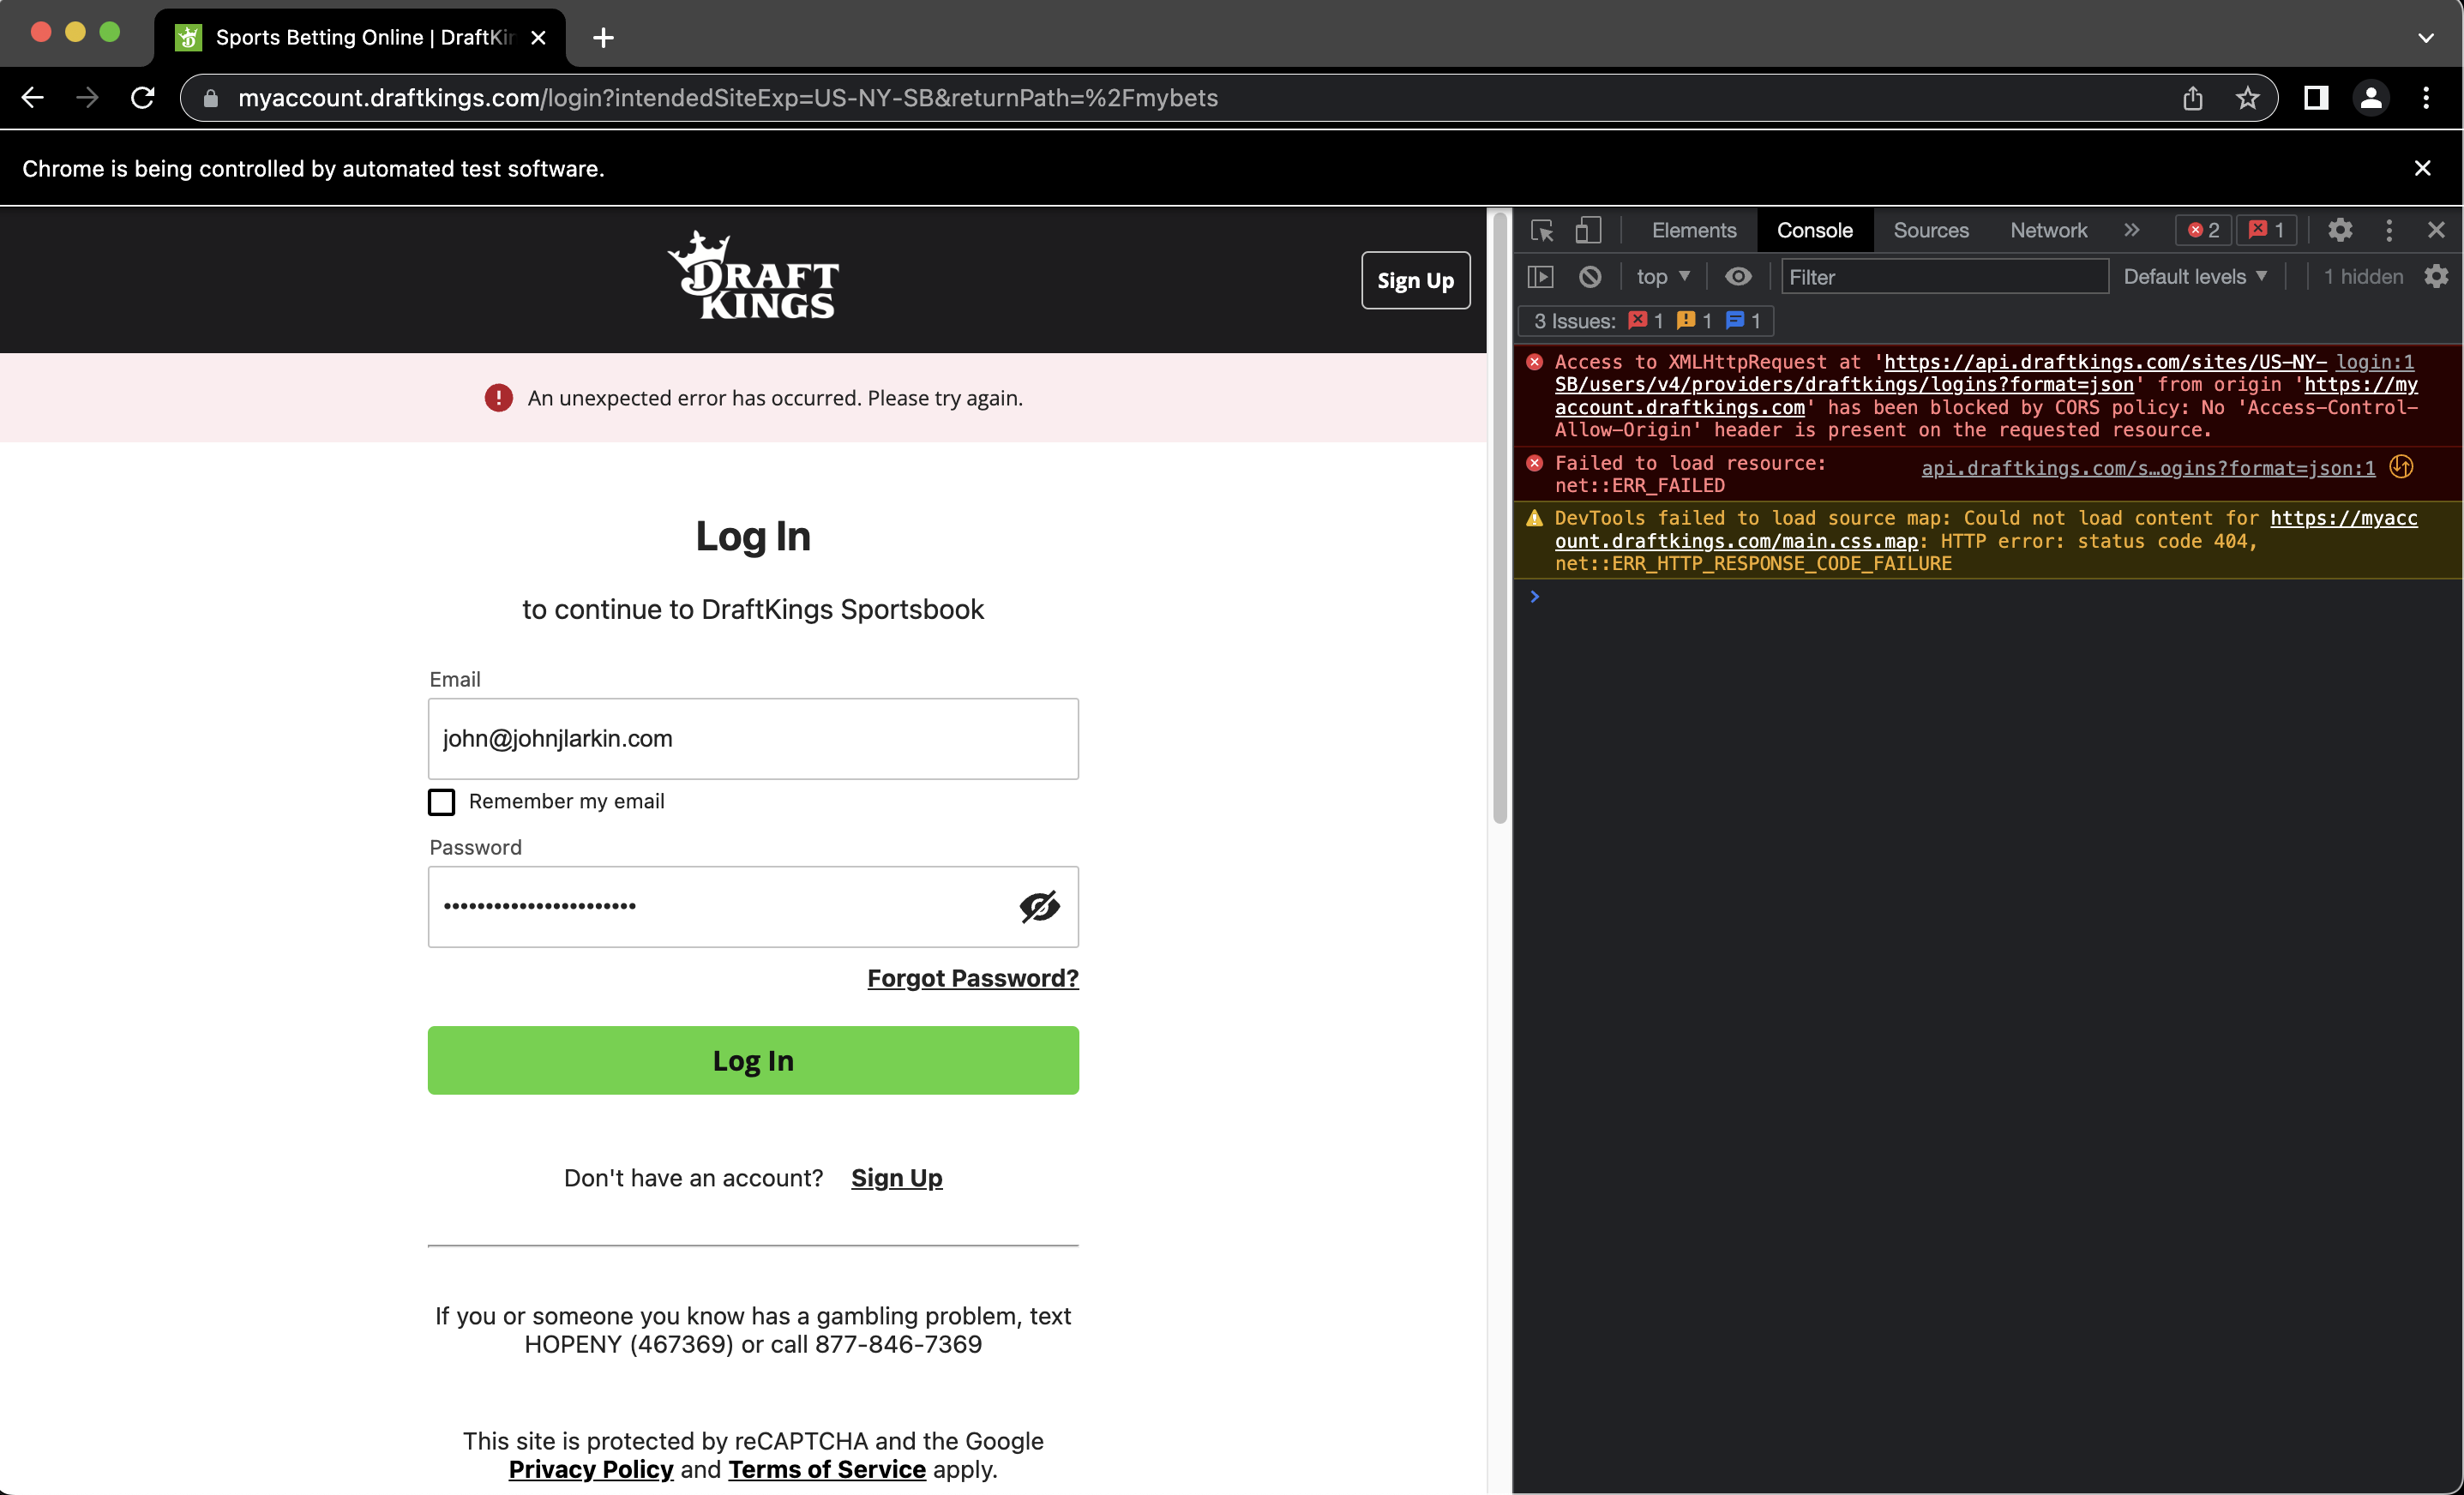The height and width of the screenshot is (1495, 2464).
Task: Select the Console tab
Action: [x=1814, y=230]
